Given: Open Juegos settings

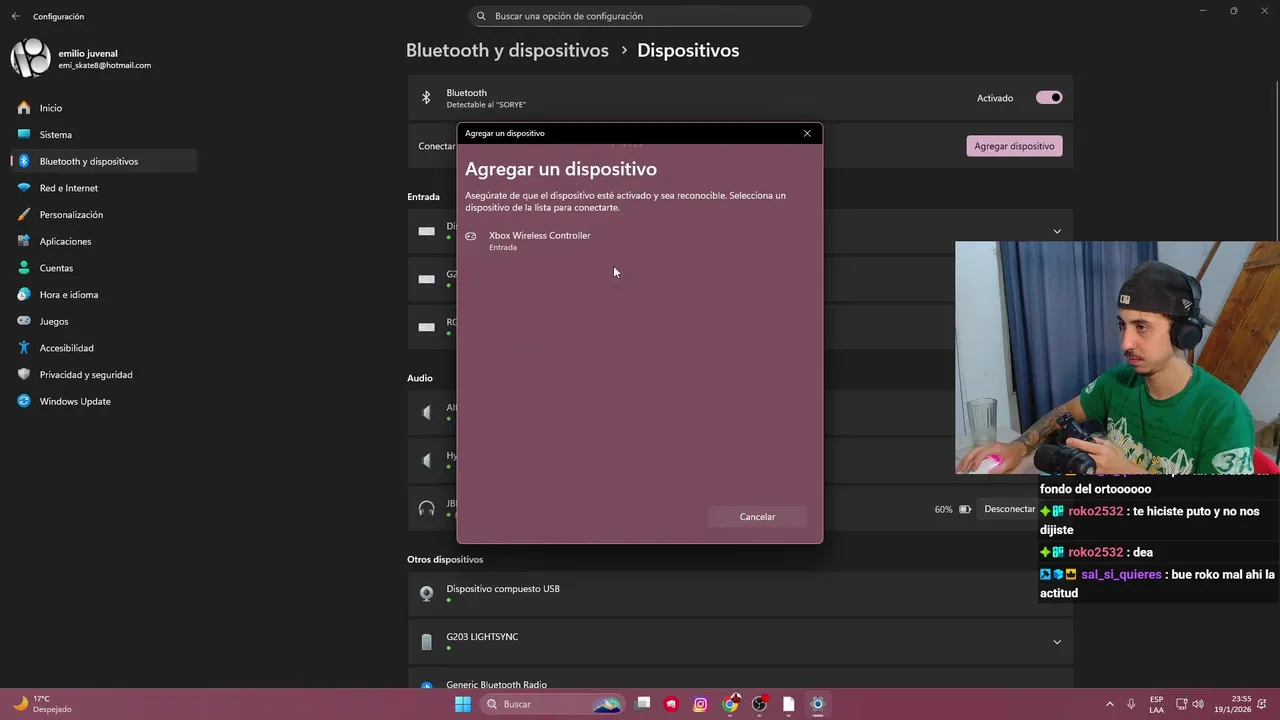Looking at the screenshot, I should [104, 321].
